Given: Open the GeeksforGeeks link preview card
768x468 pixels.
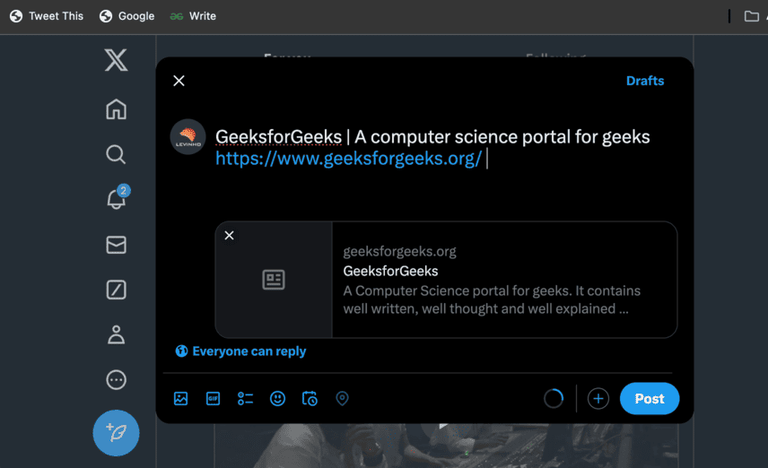Looking at the screenshot, I should tap(446, 280).
